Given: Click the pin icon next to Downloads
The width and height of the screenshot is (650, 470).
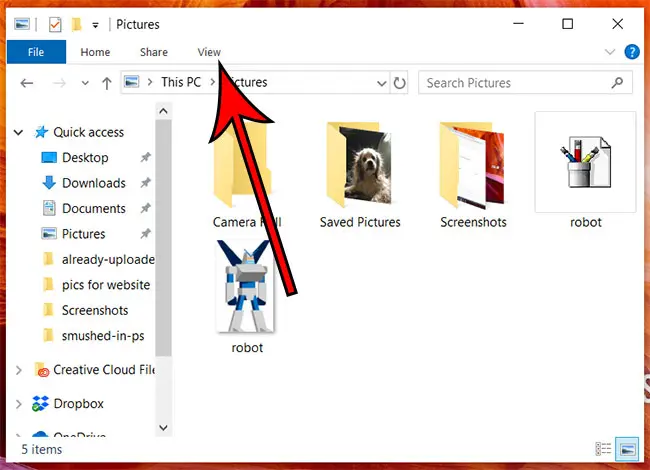Looking at the screenshot, I should click(145, 183).
